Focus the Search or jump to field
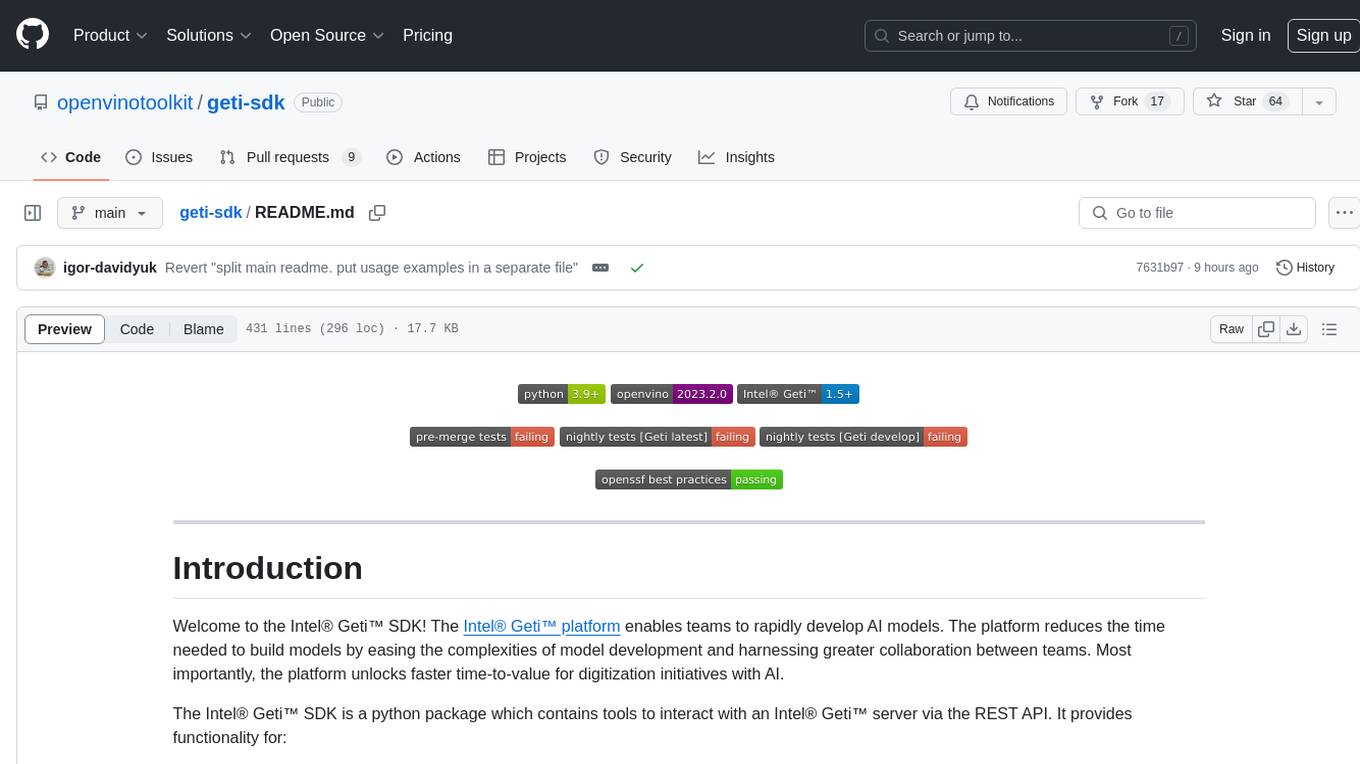The image size is (1360, 764). click(1031, 35)
